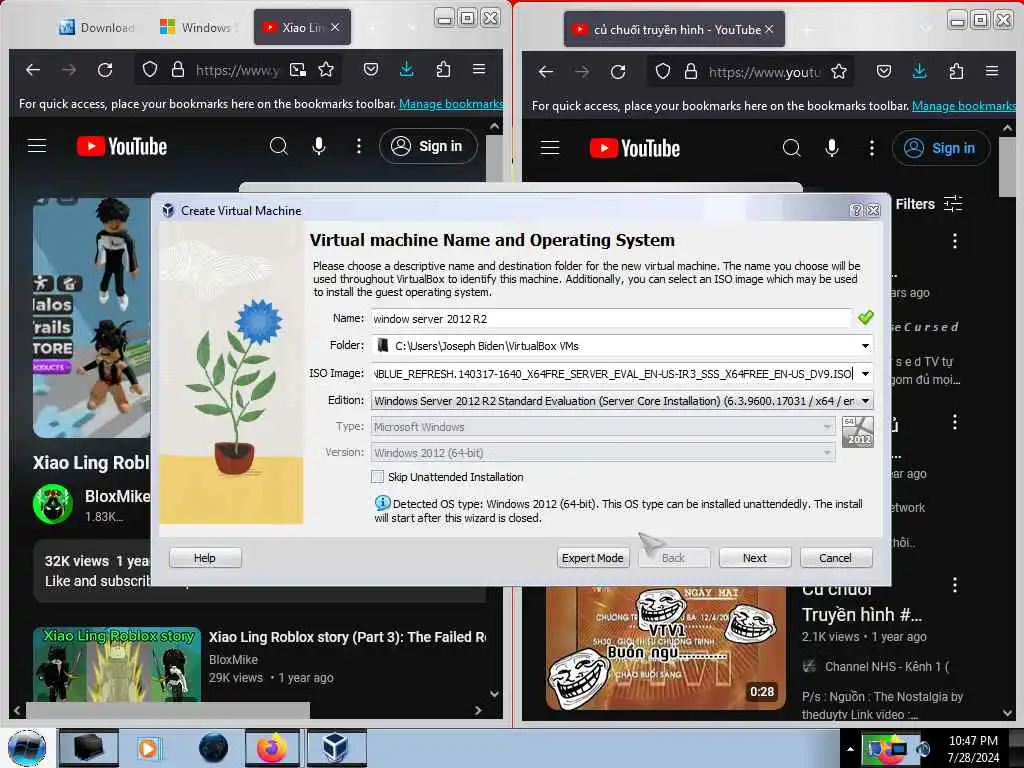Viewport: 1024px width, 768px height.
Task: Close the Xiao Ling tab
Action: coord(335,27)
